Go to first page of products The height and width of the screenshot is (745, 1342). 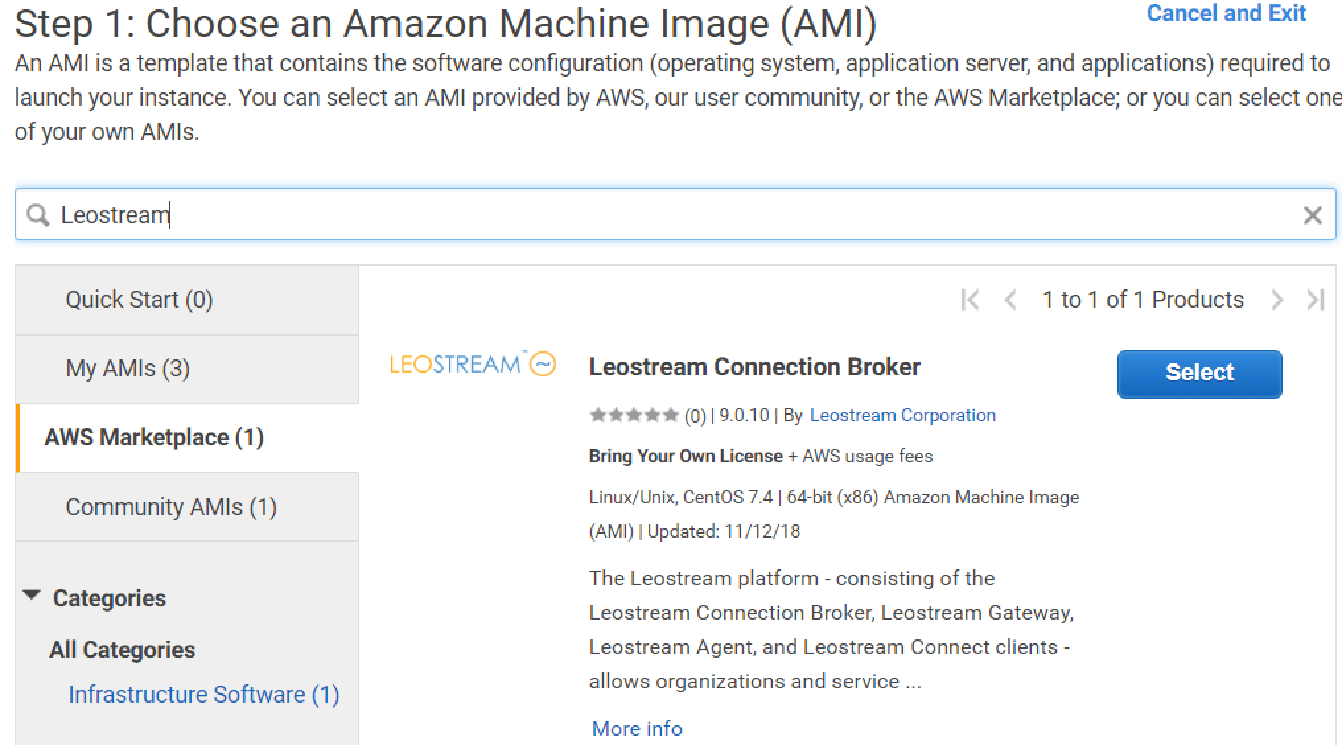[970, 300]
